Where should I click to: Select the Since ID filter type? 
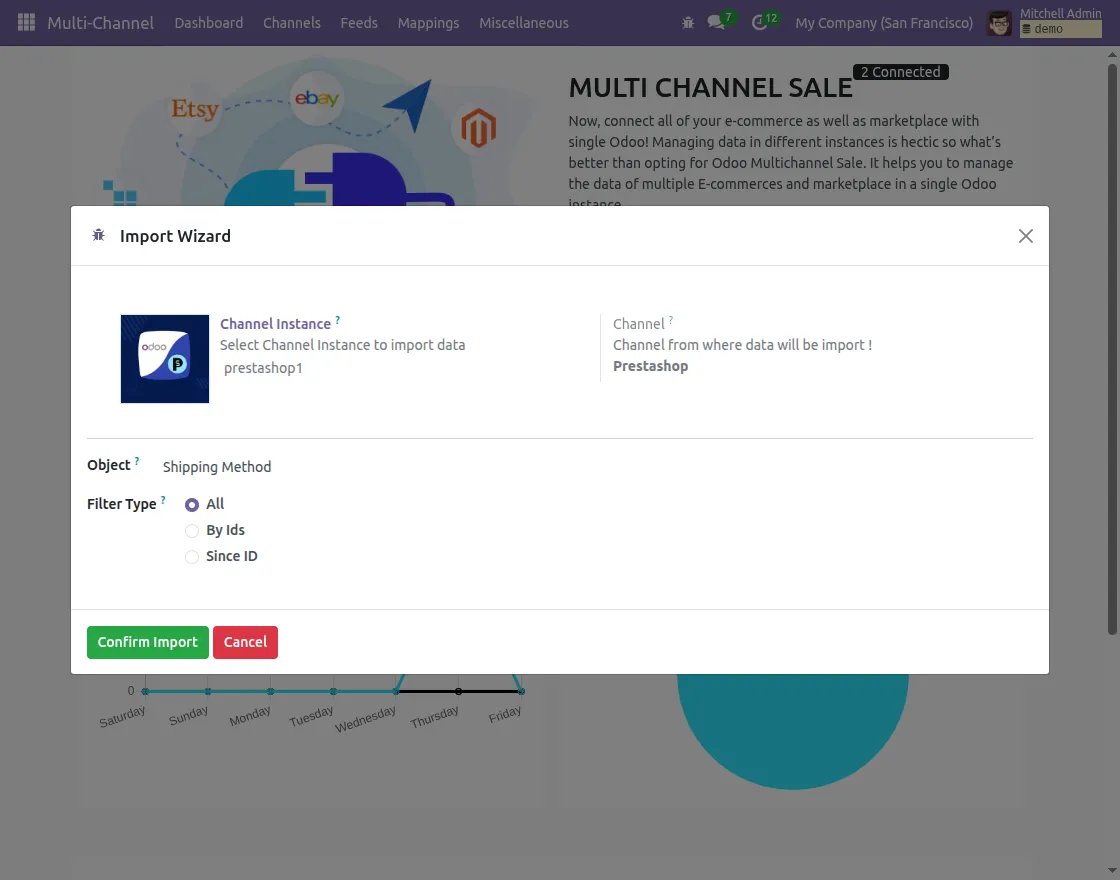(191, 557)
